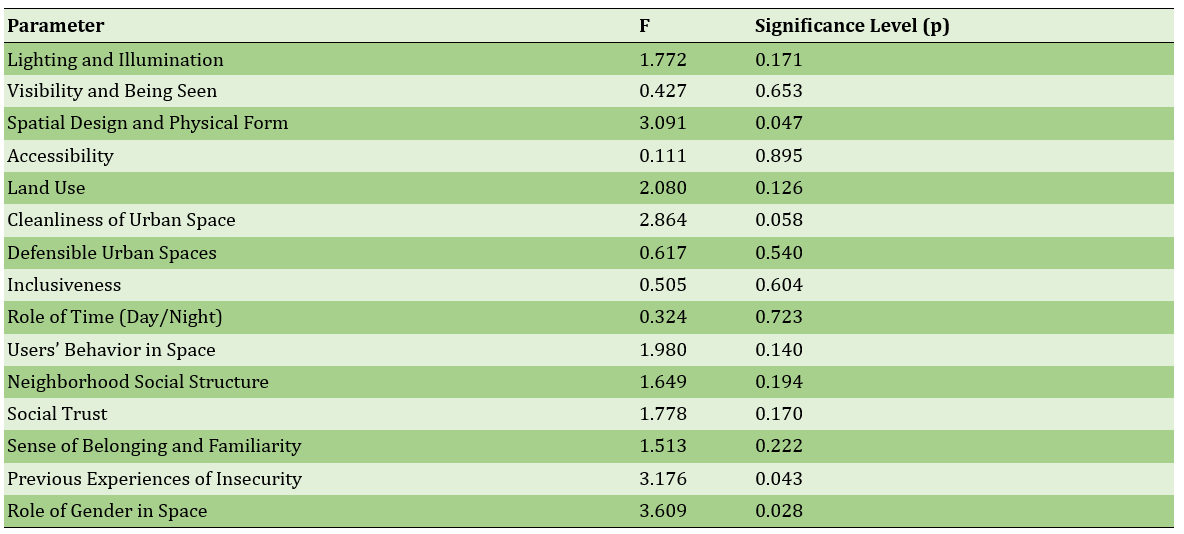Screen dimensions: 1184x534
Task: Select the Inclusiveness row label
Action: point(64,285)
